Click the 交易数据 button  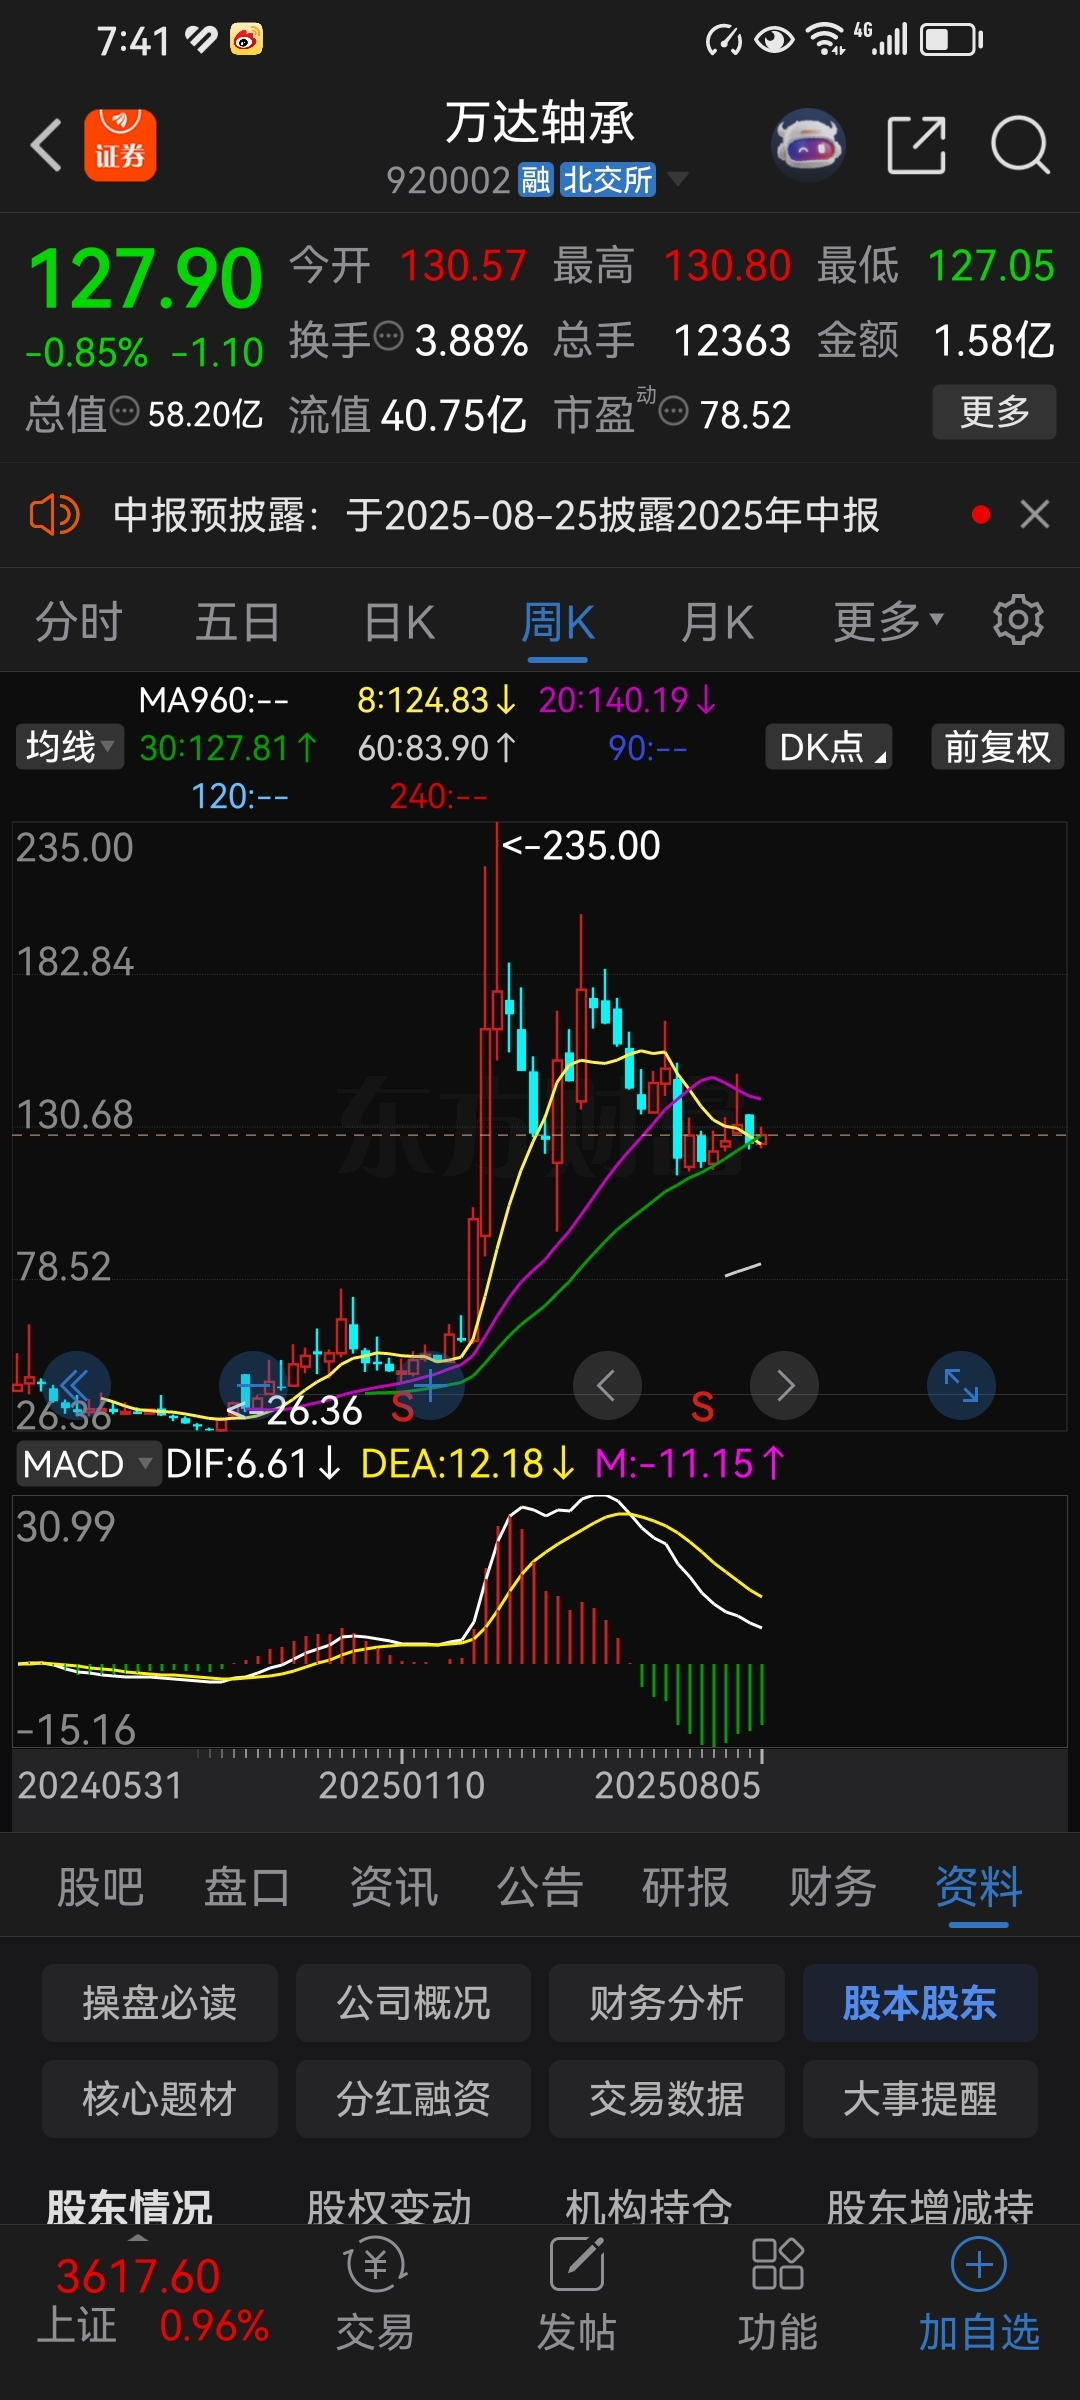(x=666, y=2099)
